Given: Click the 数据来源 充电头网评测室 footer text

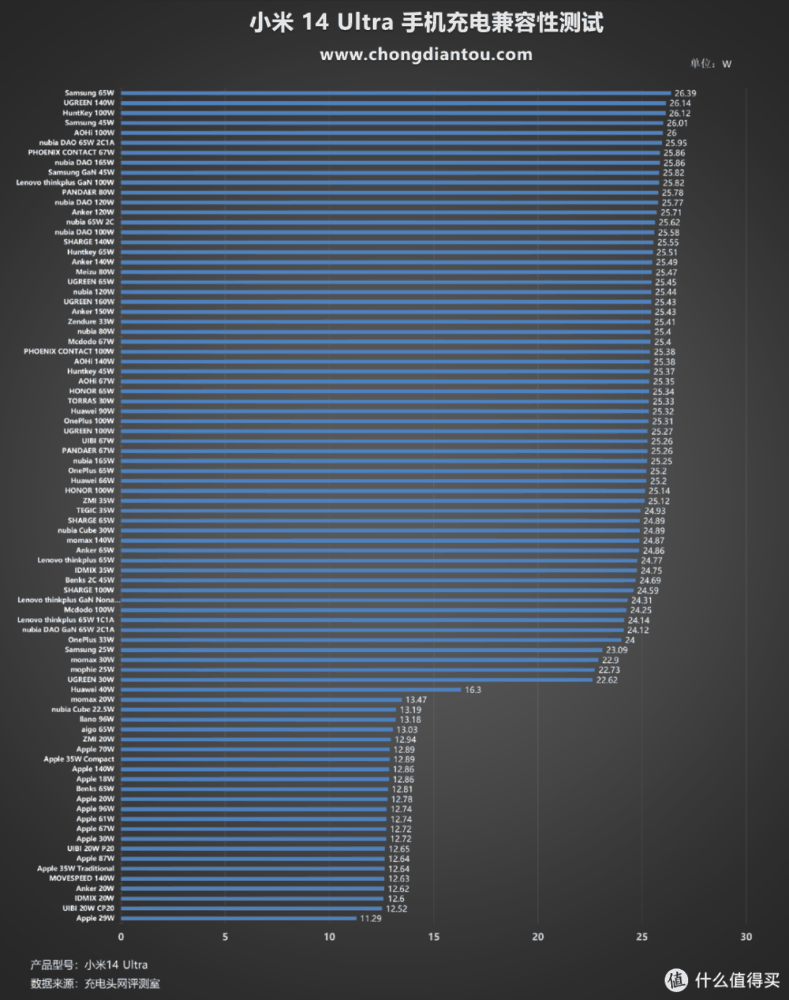Looking at the screenshot, I should tap(95, 984).
